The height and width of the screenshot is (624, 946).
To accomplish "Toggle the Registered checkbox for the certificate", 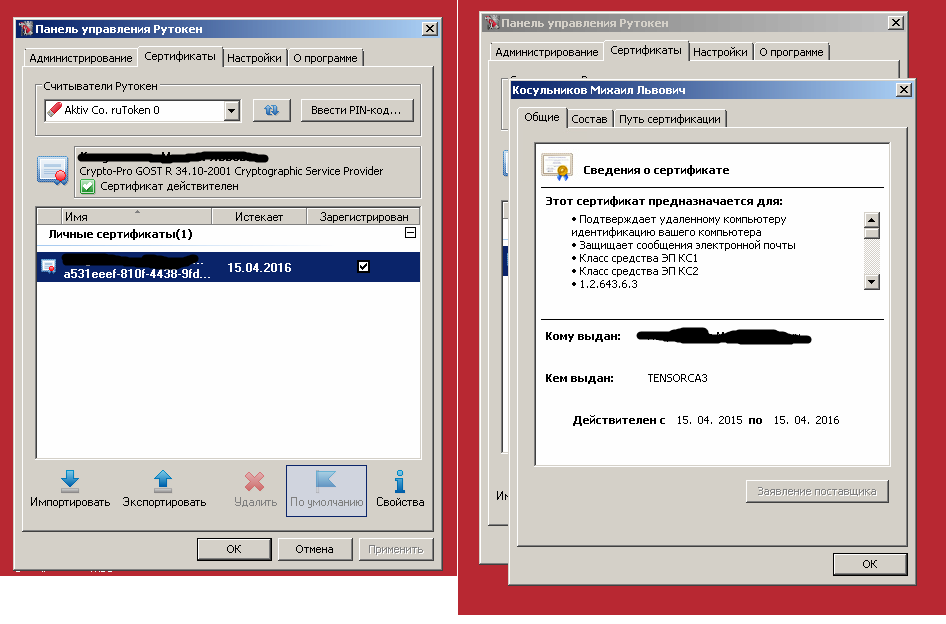I will 364,267.
